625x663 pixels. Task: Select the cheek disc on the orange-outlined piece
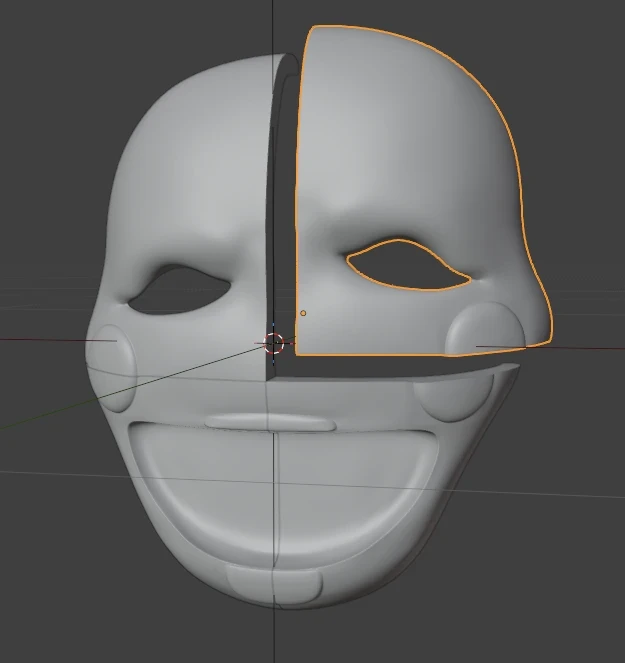485,329
